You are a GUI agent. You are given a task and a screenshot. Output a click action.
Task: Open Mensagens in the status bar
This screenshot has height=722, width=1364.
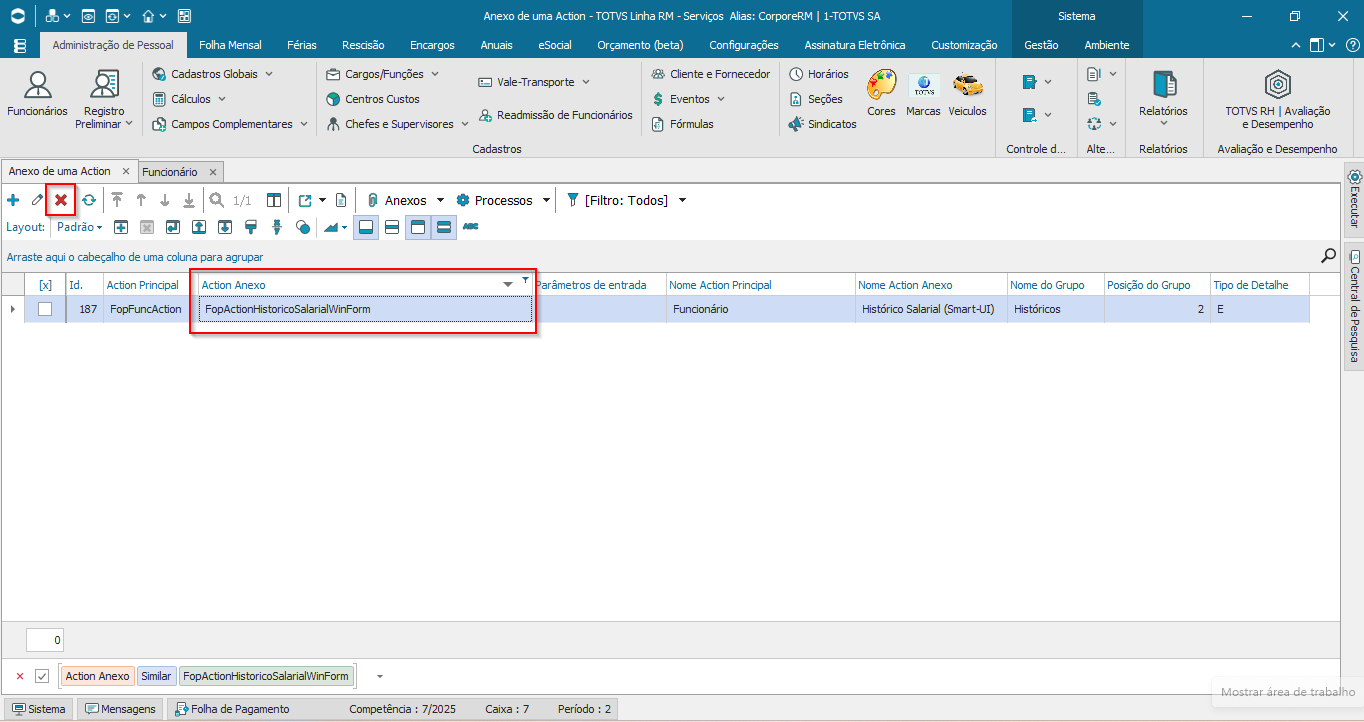(x=121, y=709)
